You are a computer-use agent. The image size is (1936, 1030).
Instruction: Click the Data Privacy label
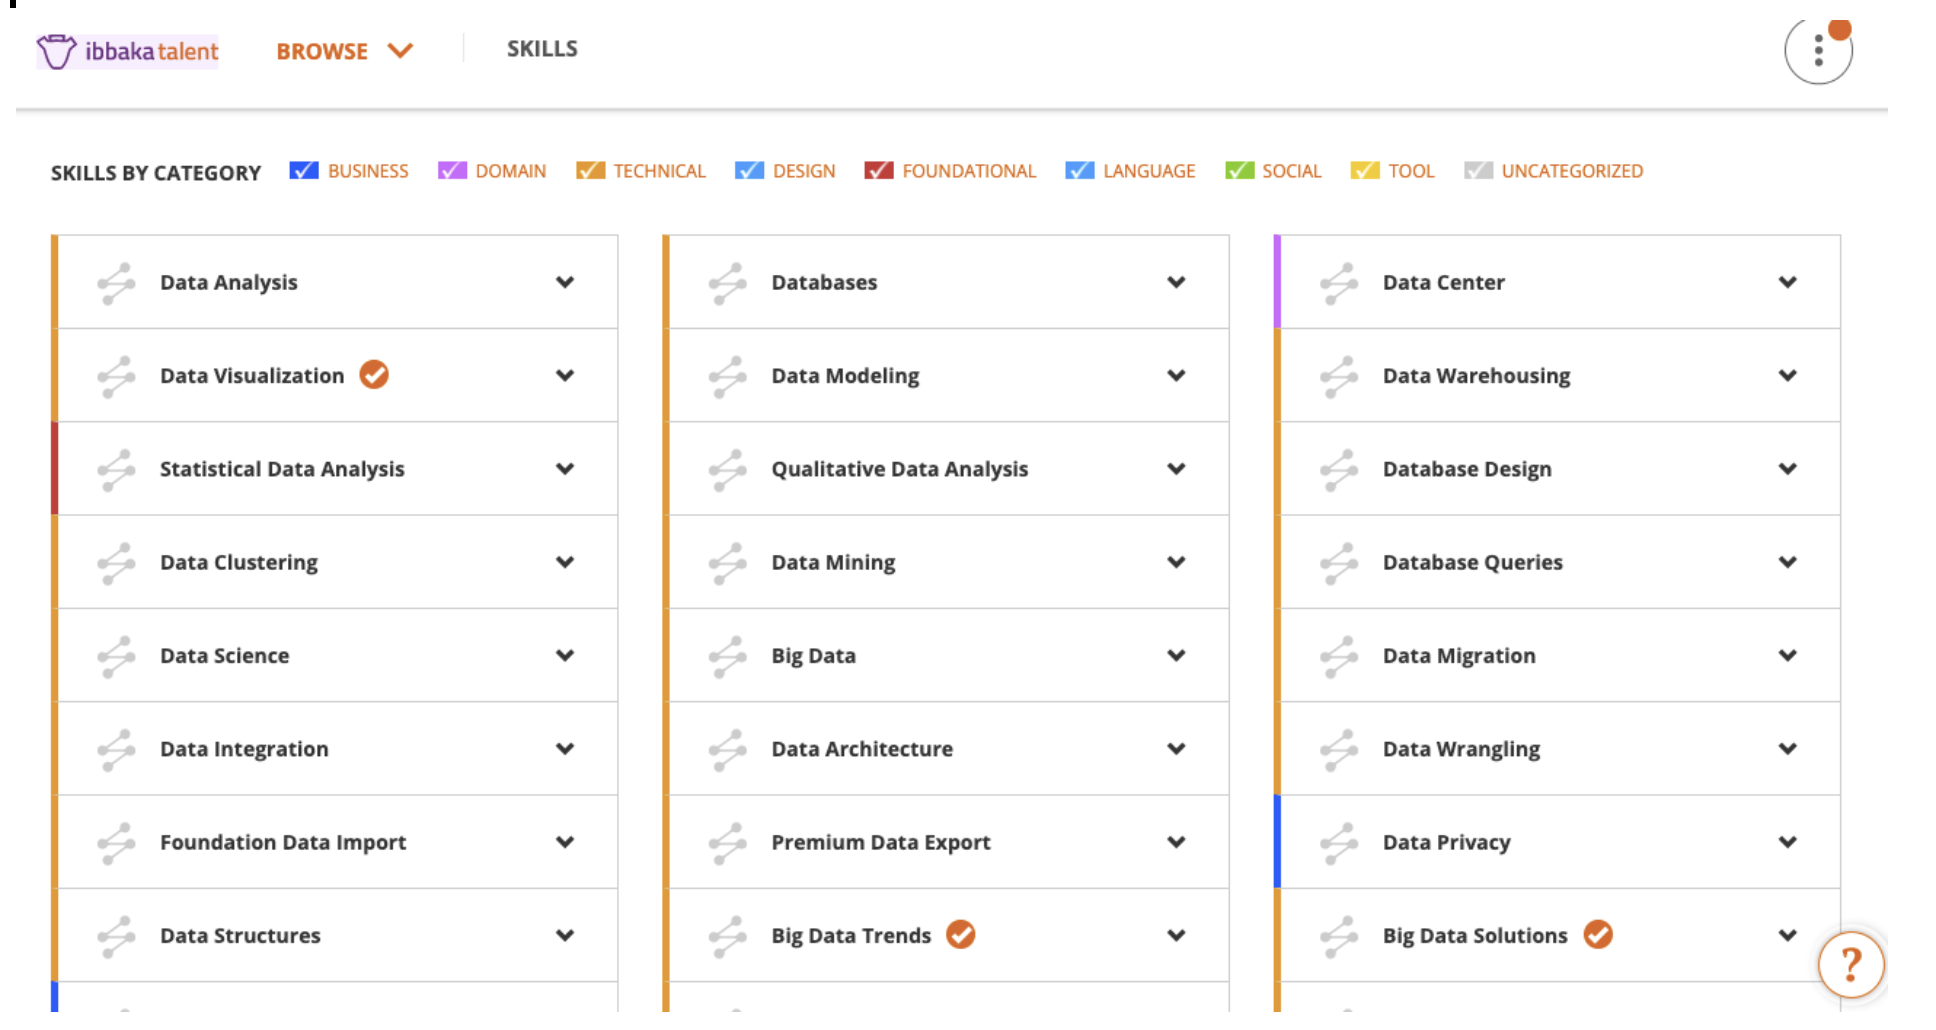(x=1447, y=843)
